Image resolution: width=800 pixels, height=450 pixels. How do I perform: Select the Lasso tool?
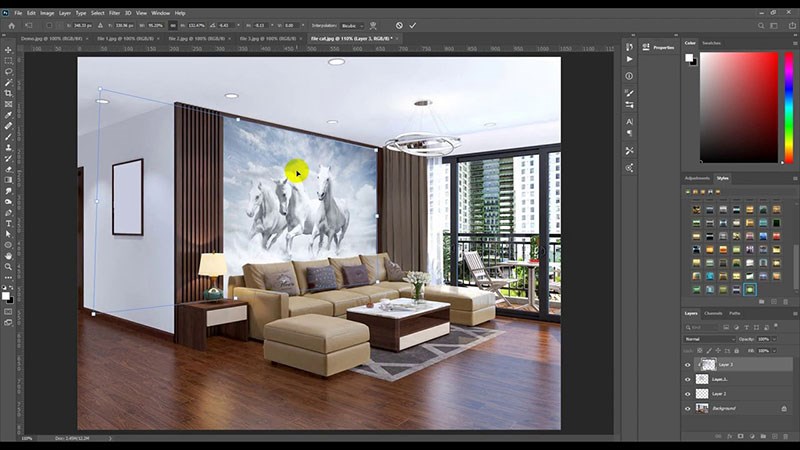click(x=8, y=71)
